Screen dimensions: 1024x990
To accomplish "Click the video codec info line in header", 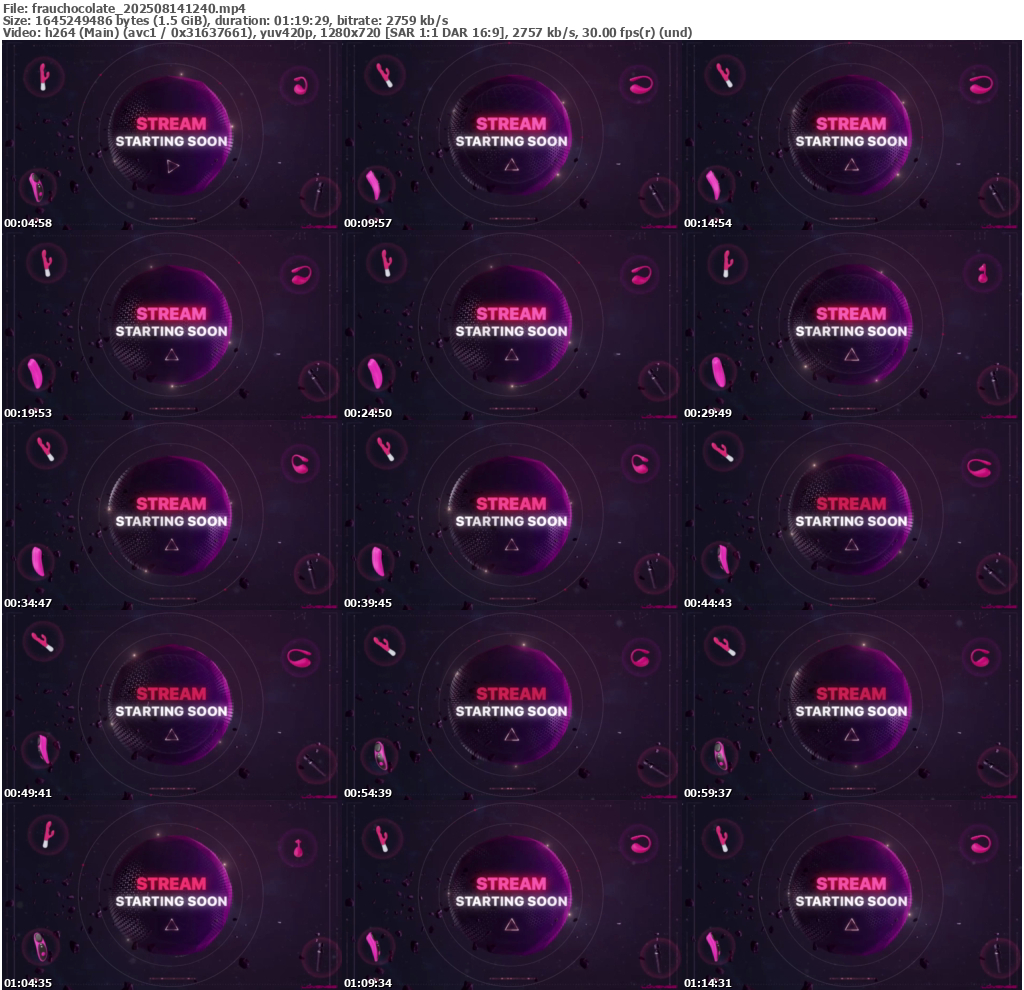I will (x=347, y=33).
